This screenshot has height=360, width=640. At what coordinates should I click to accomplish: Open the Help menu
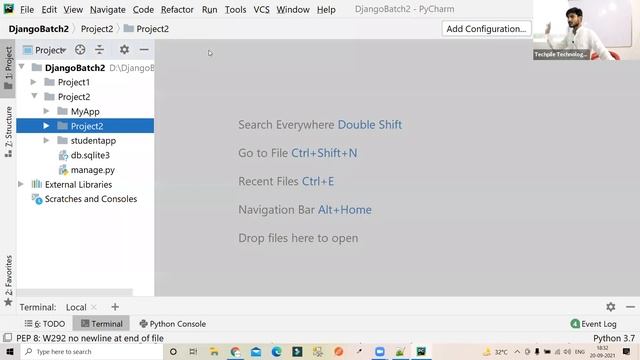(x=326, y=9)
